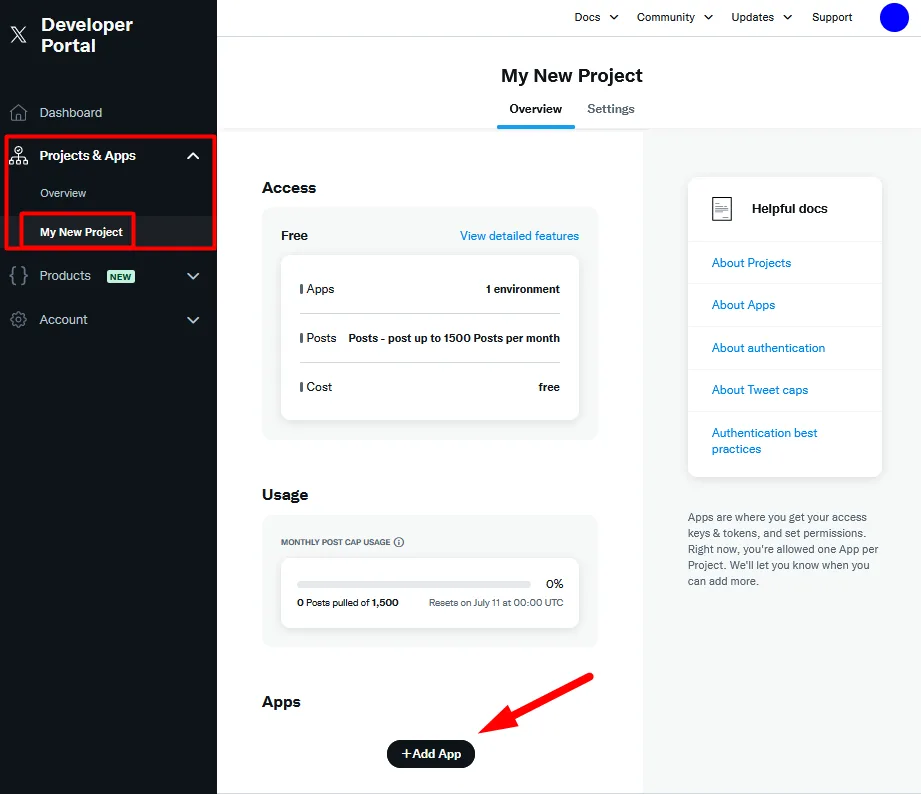This screenshot has width=921, height=794.
Task: Go to Support page
Action: [832, 17]
